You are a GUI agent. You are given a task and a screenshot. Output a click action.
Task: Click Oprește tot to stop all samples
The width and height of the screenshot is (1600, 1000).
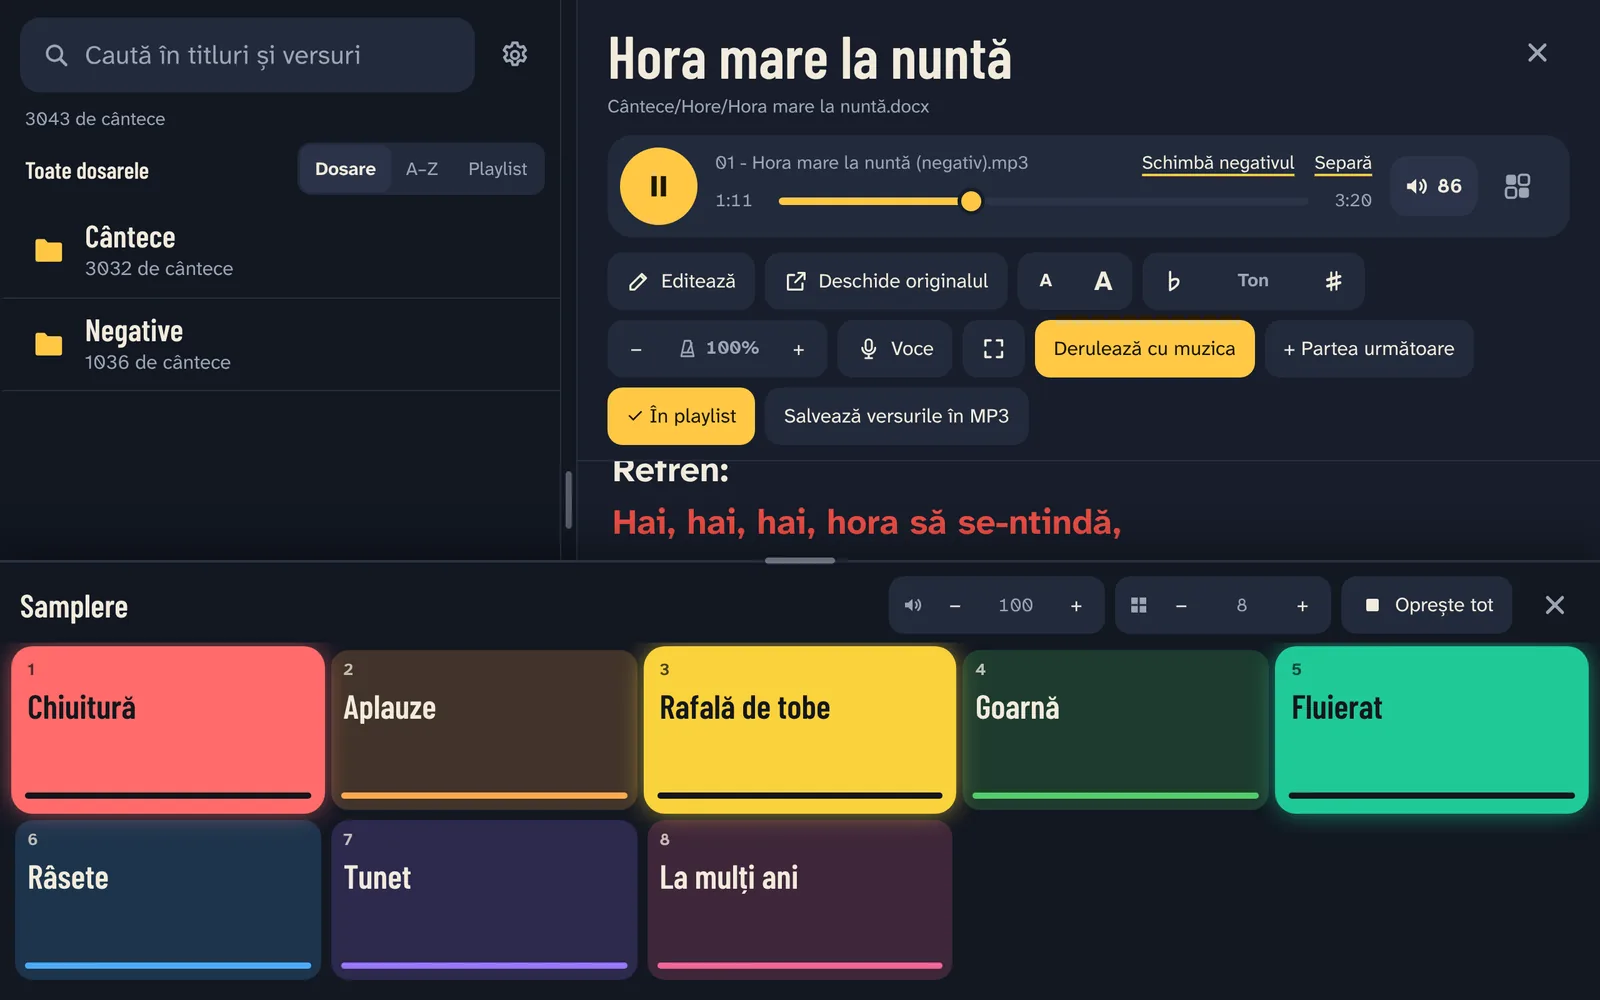1427,605
